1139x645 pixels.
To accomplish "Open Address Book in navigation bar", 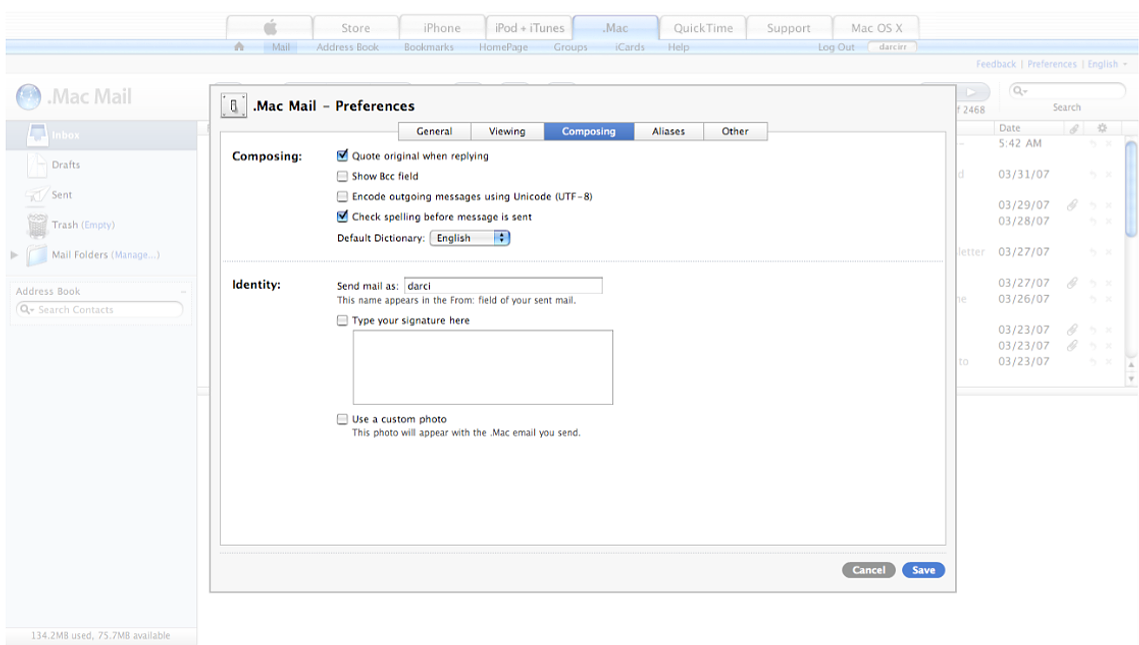I will click(347, 47).
